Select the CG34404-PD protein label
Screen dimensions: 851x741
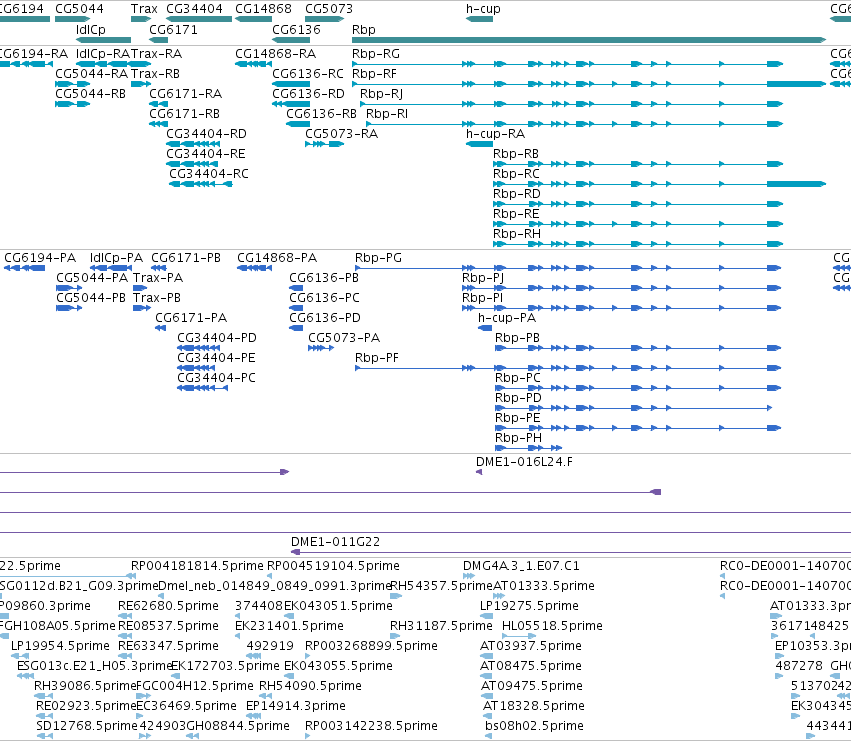[x=217, y=338]
